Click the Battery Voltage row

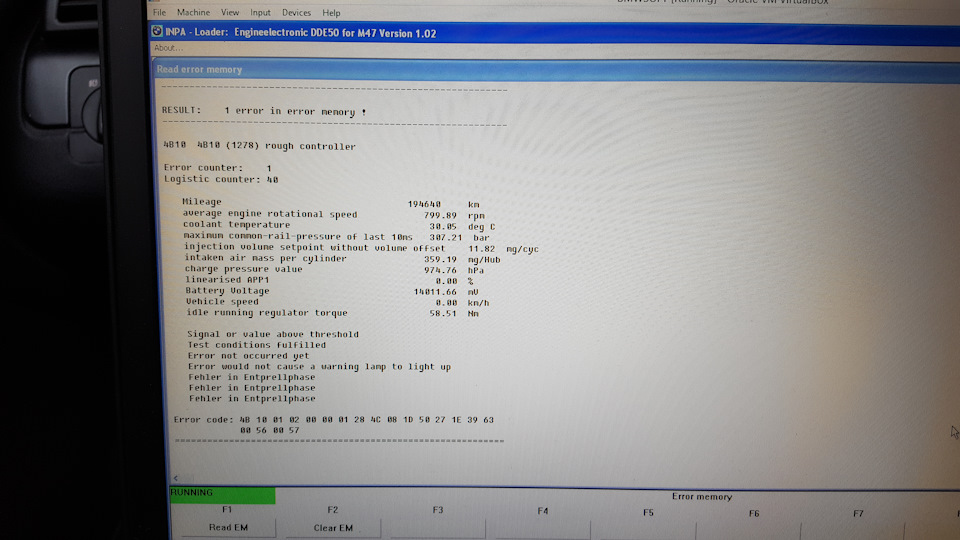click(x=332, y=291)
